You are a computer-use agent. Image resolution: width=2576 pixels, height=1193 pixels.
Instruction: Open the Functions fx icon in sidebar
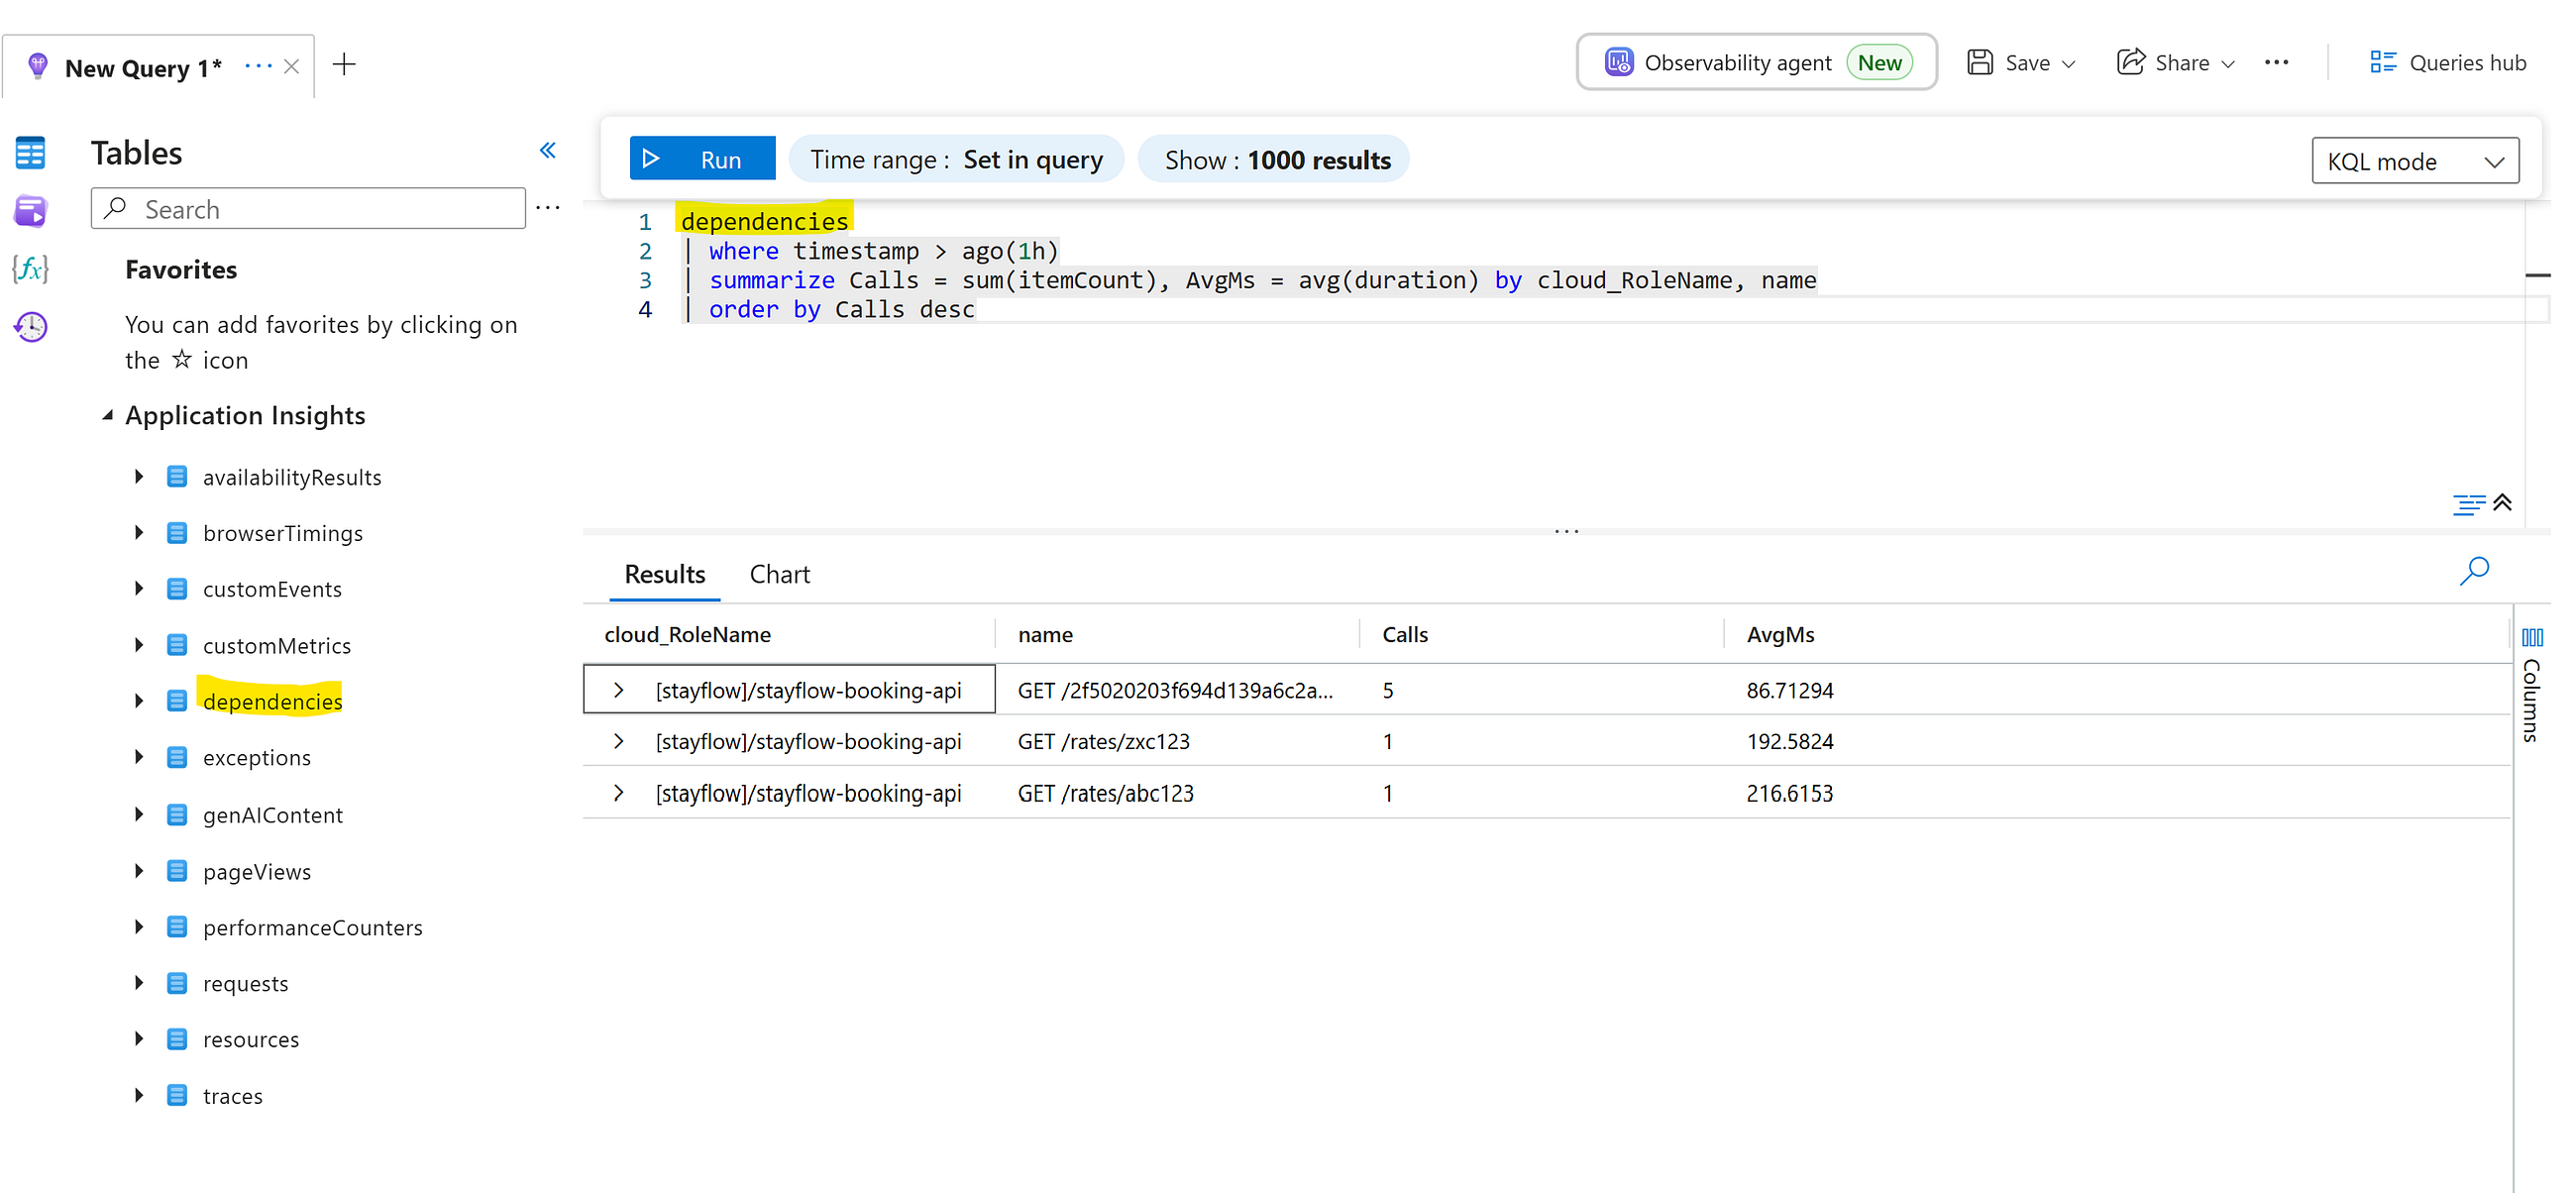tap(30, 269)
